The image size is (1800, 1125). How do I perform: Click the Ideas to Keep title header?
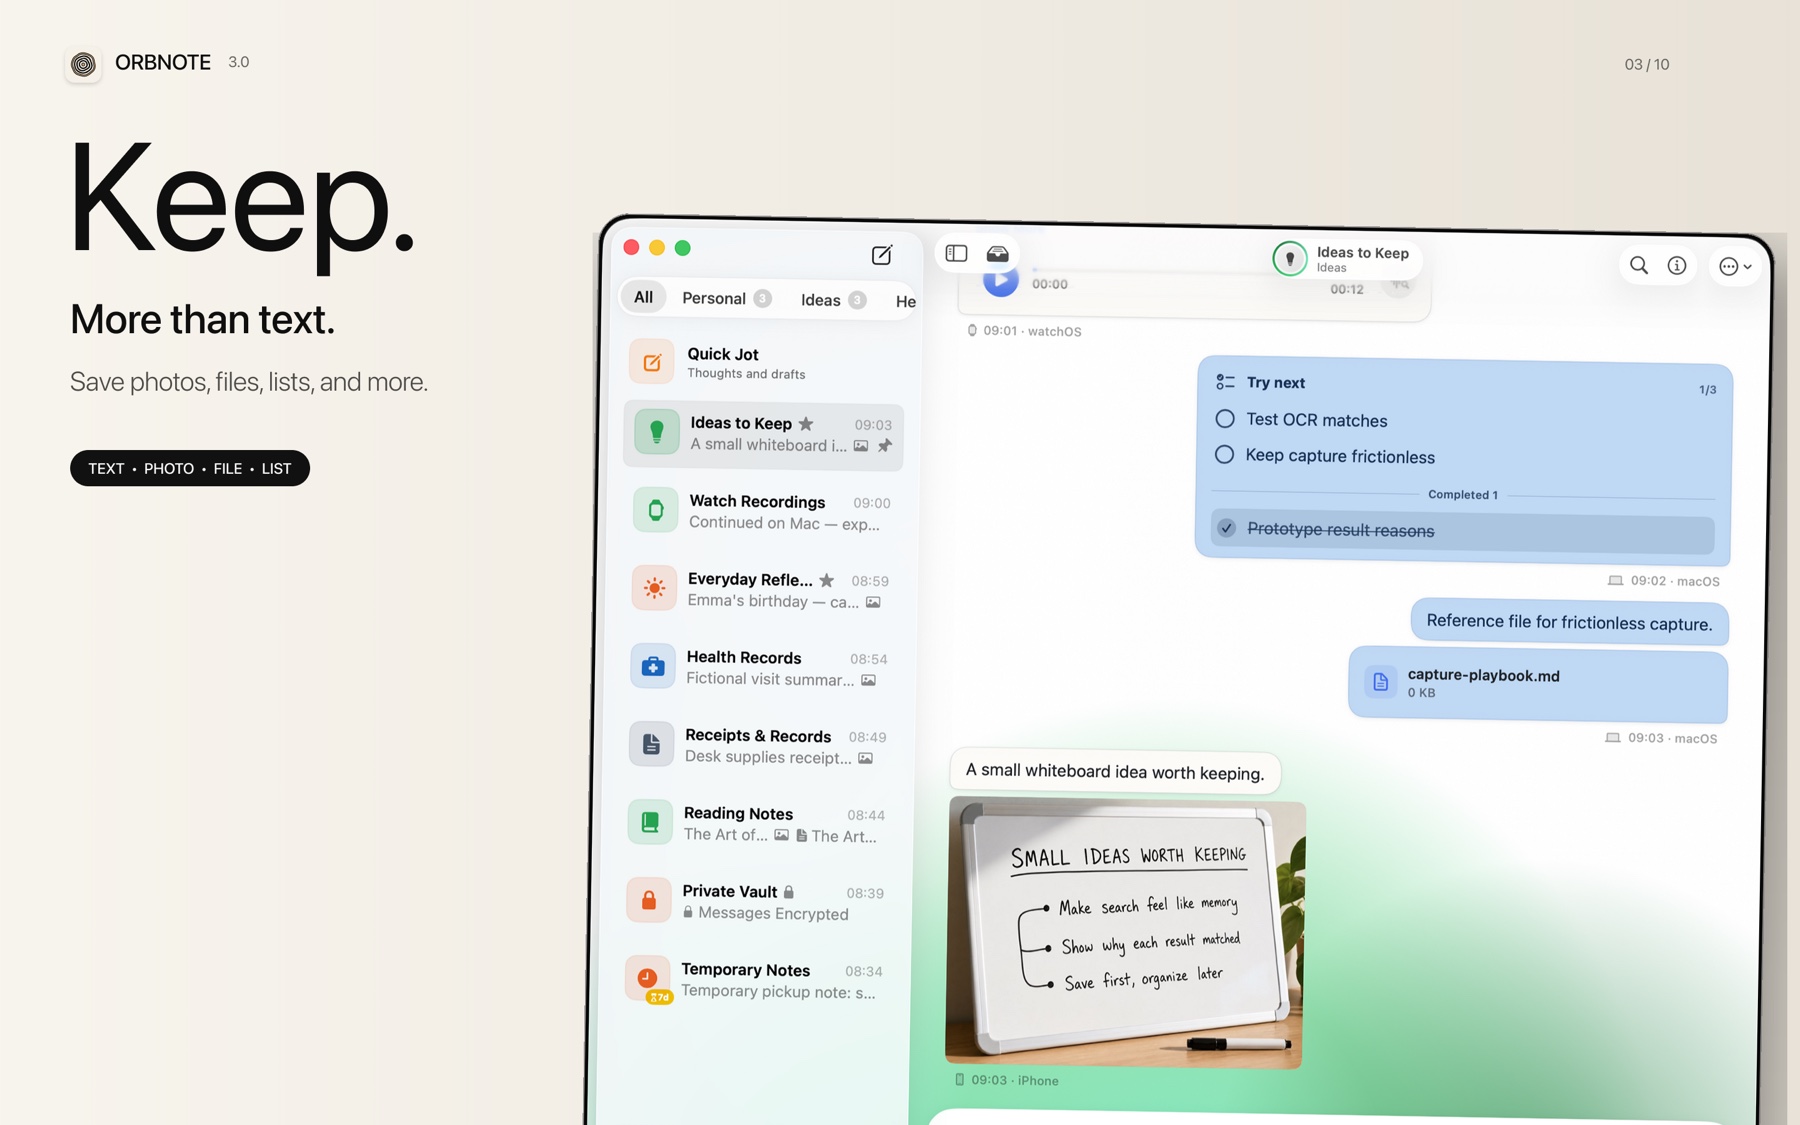tap(1362, 253)
